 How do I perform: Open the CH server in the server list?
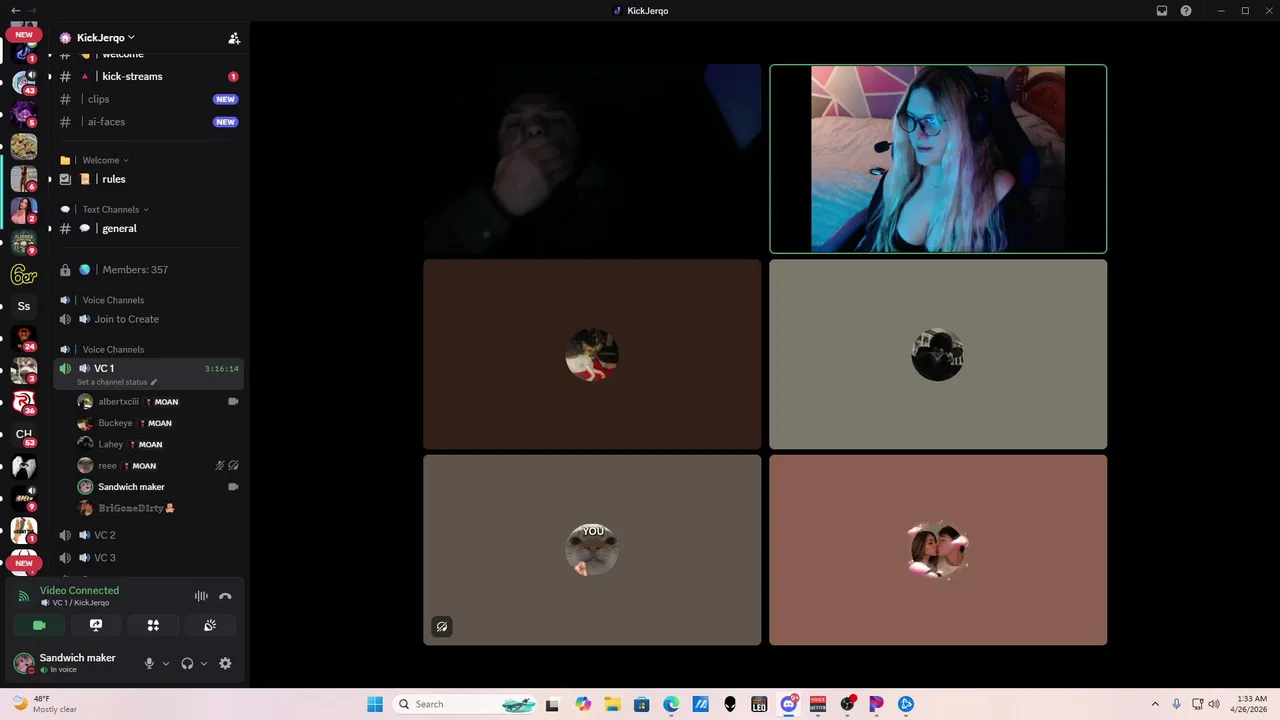click(x=24, y=434)
